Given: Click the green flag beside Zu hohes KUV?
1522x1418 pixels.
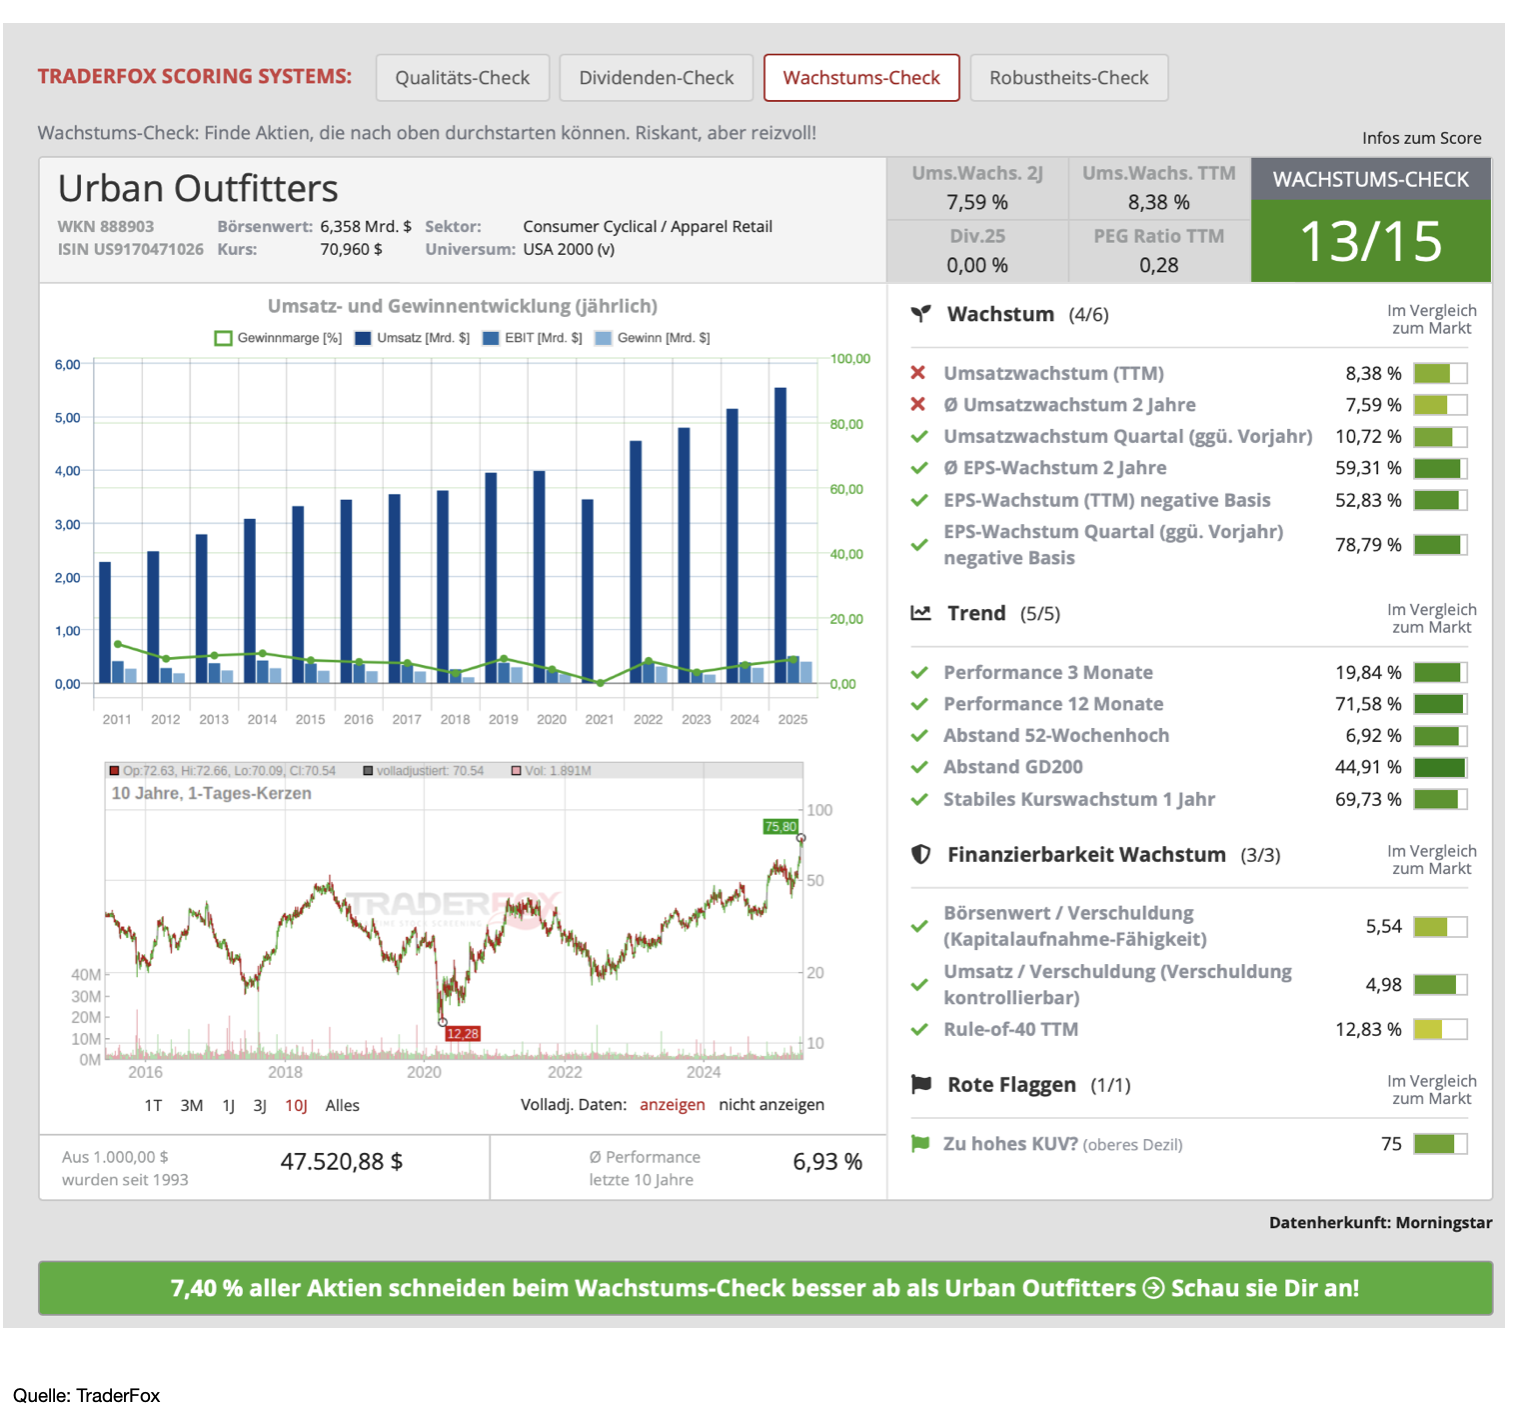Looking at the screenshot, I should [x=920, y=1143].
